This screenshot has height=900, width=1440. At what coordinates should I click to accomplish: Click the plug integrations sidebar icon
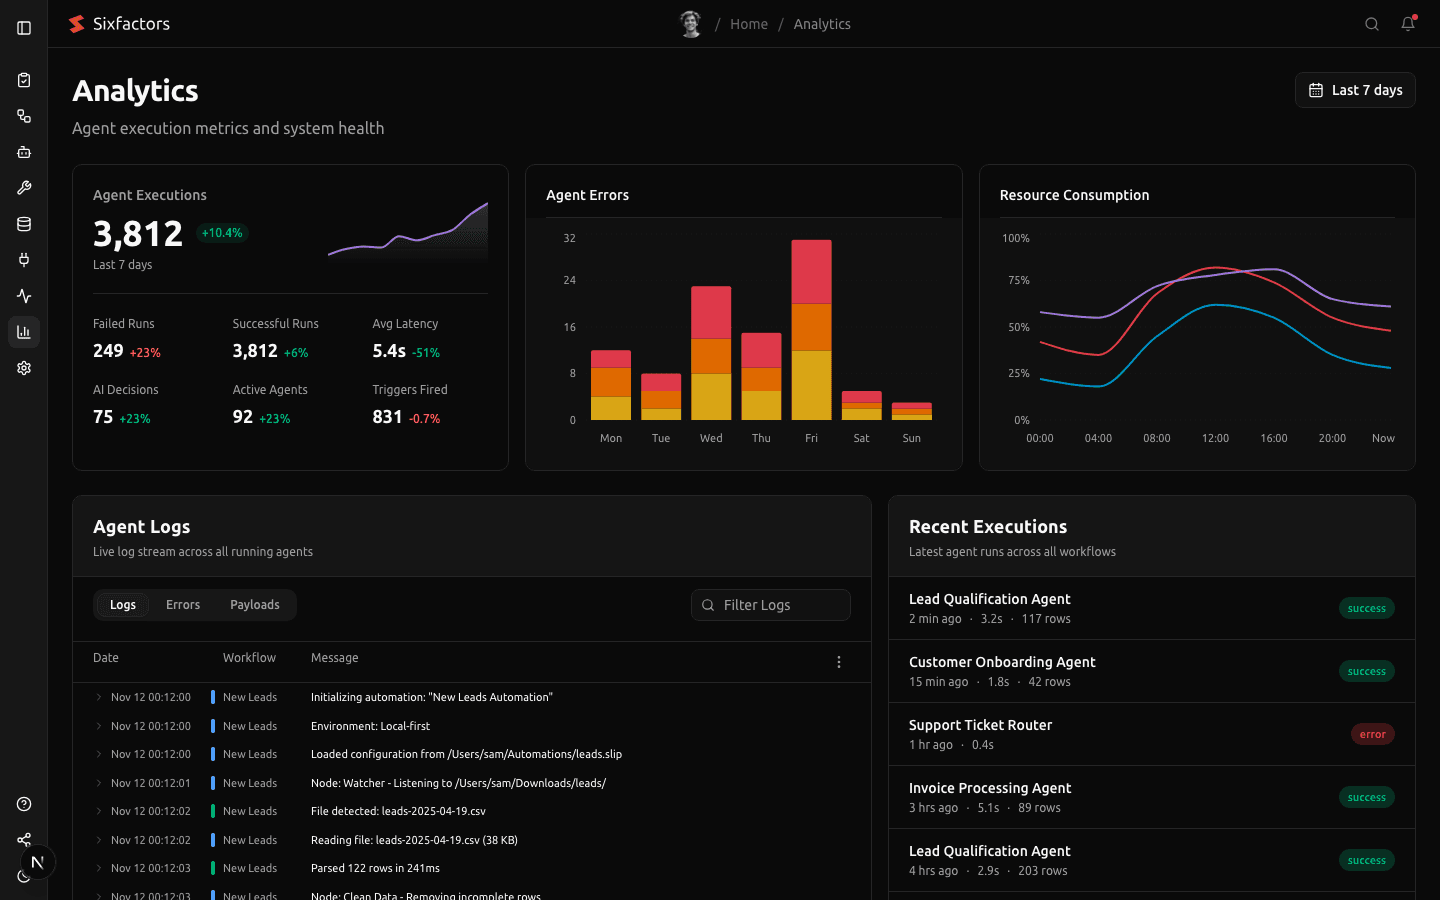coord(24,260)
